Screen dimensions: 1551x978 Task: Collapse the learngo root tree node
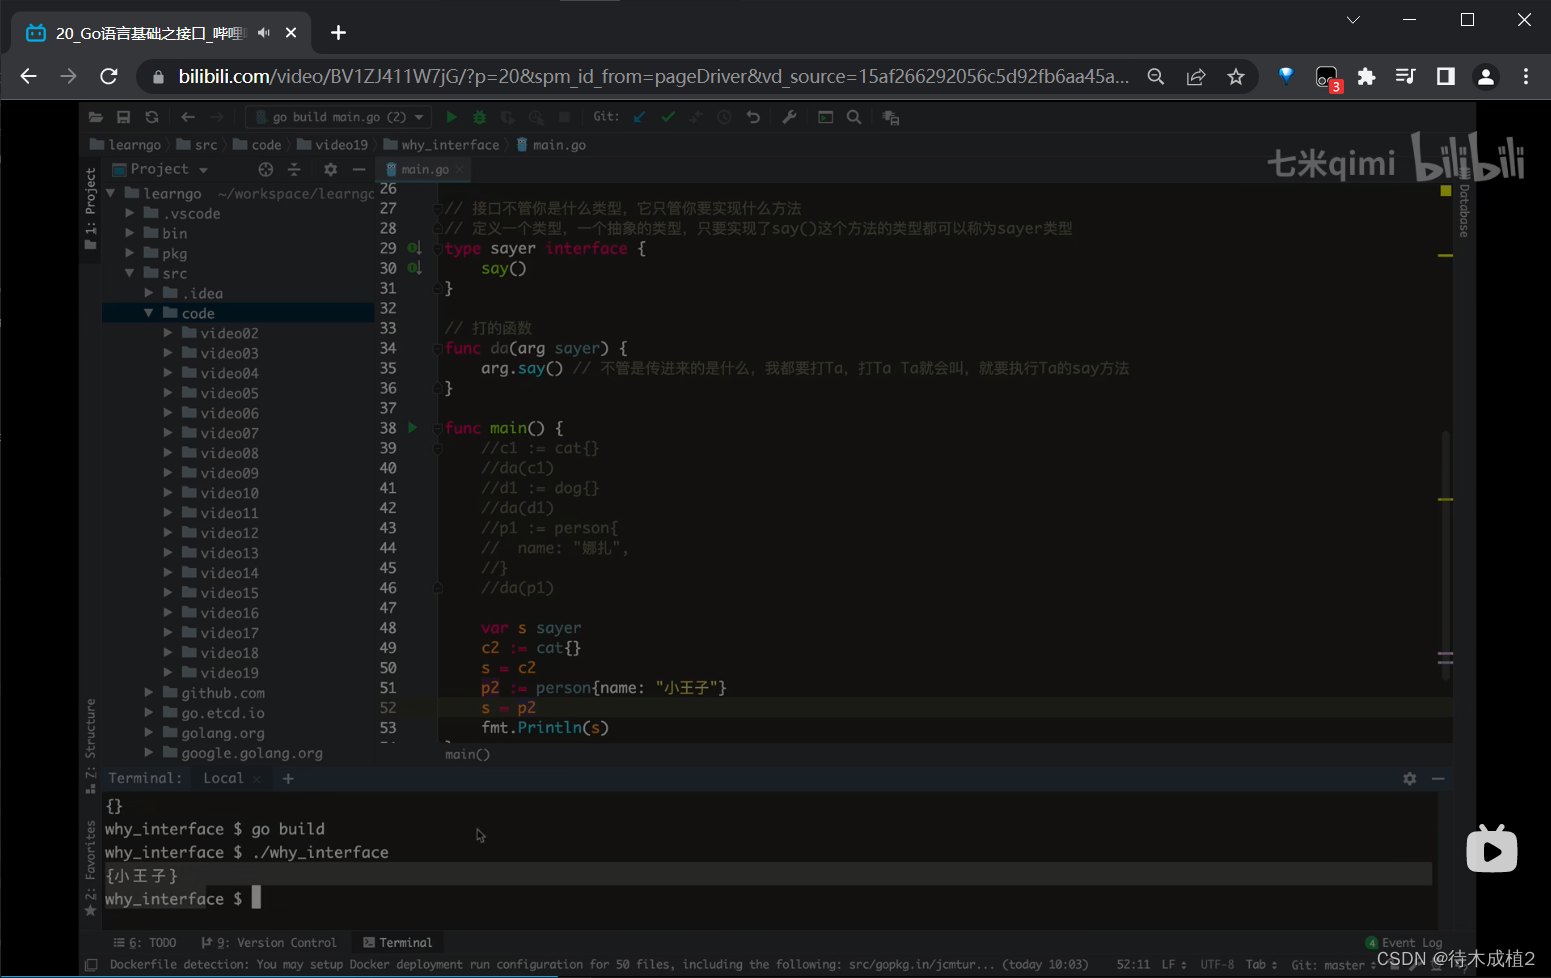click(111, 193)
